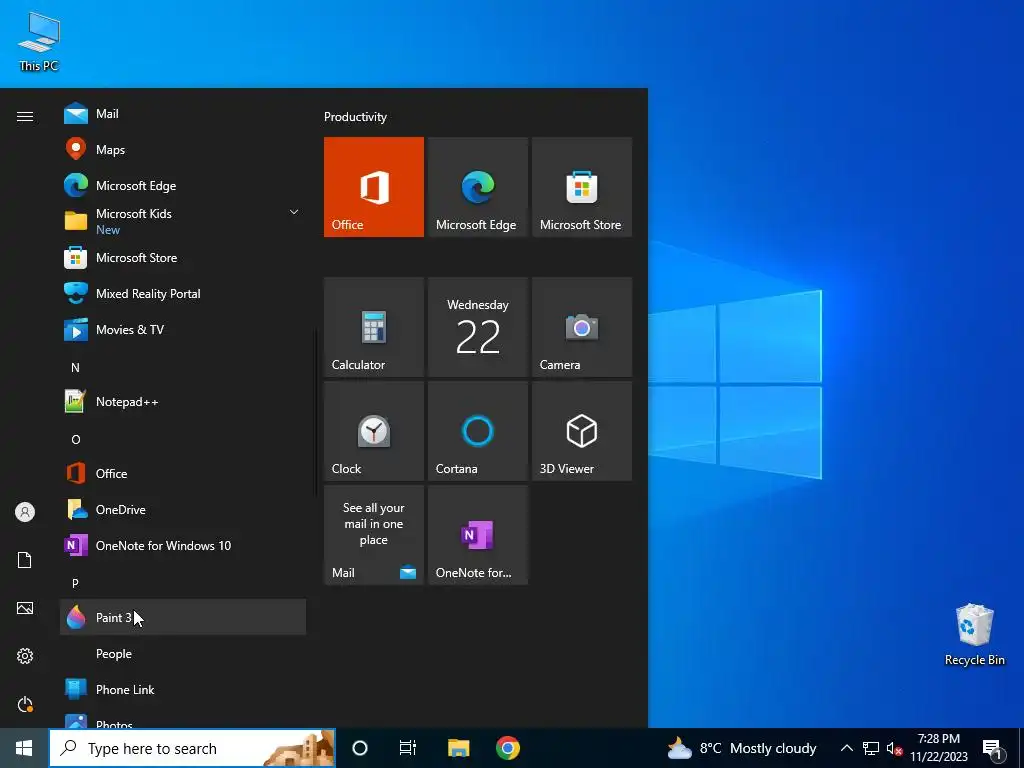Viewport: 1024px width, 768px height.
Task: Open the Cortana tile
Action: coord(477,431)
